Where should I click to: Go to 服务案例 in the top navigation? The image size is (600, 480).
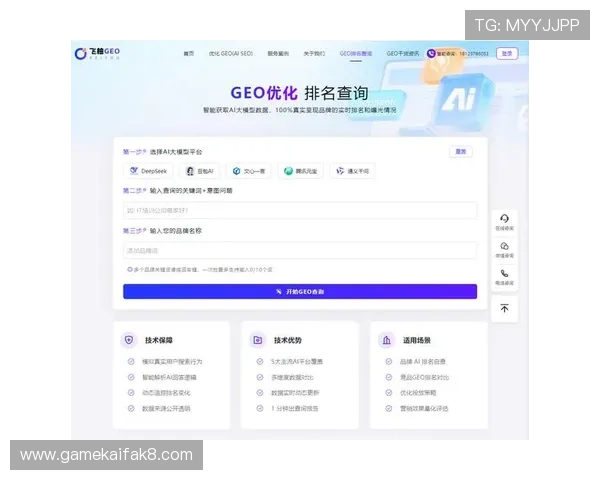pyautogui.click(x=278, y=54)
